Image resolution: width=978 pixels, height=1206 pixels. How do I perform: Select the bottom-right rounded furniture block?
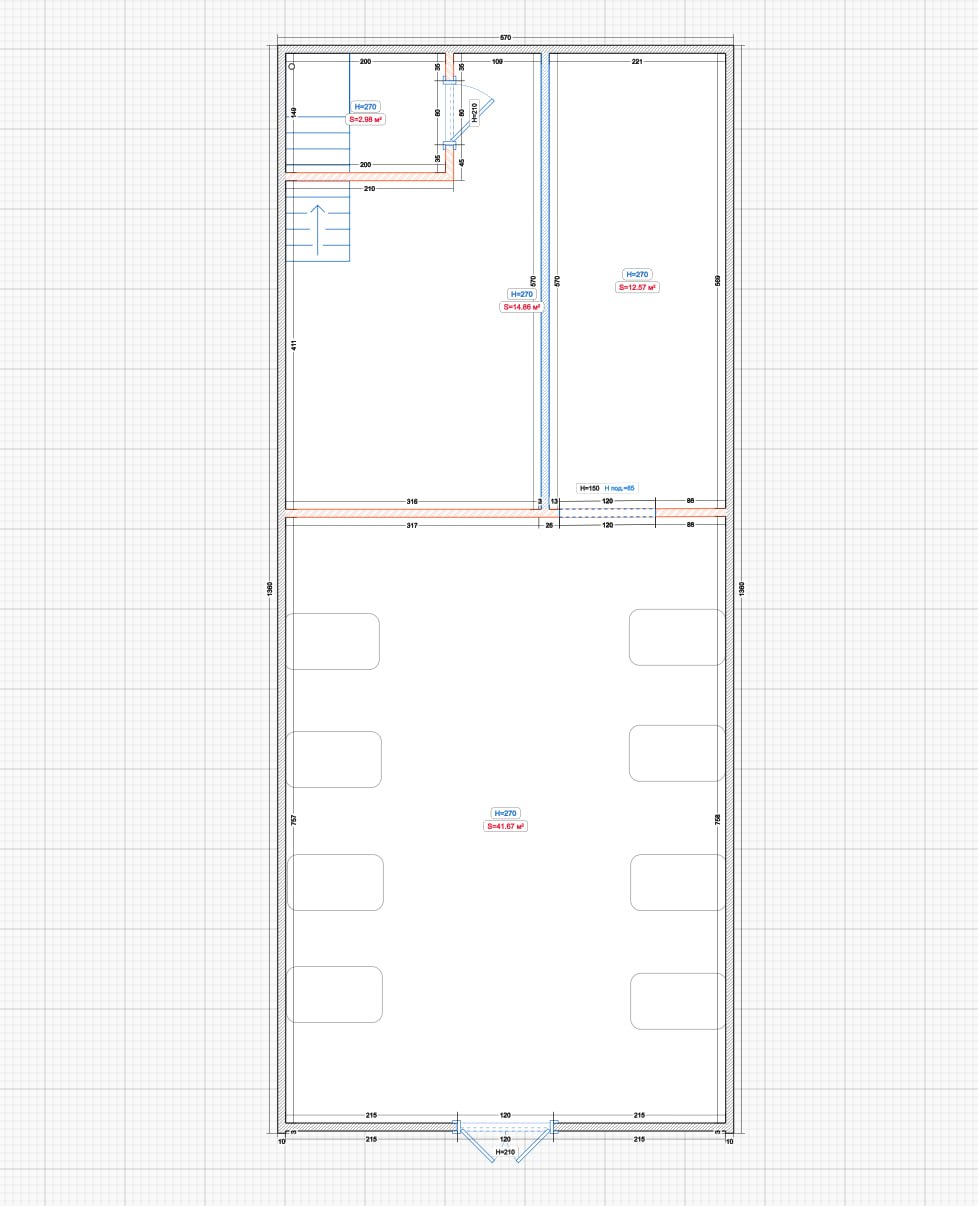(x=677, y=1000)
